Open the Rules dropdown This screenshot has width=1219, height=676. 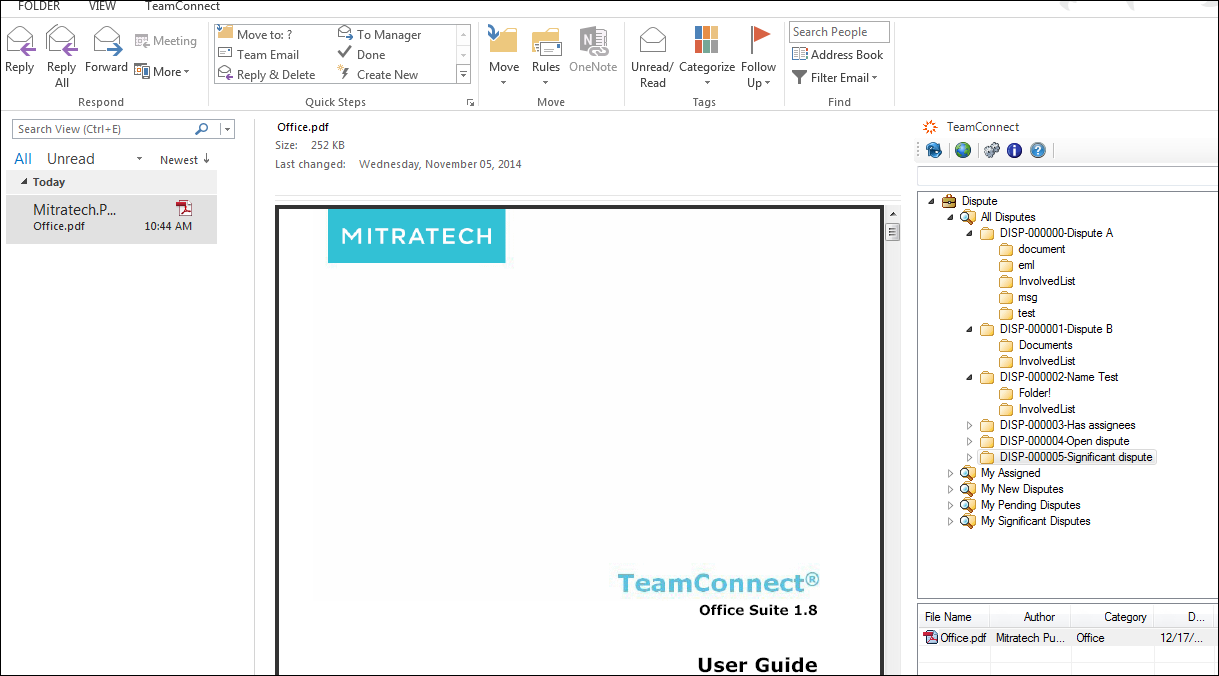(x=546, y=58)
